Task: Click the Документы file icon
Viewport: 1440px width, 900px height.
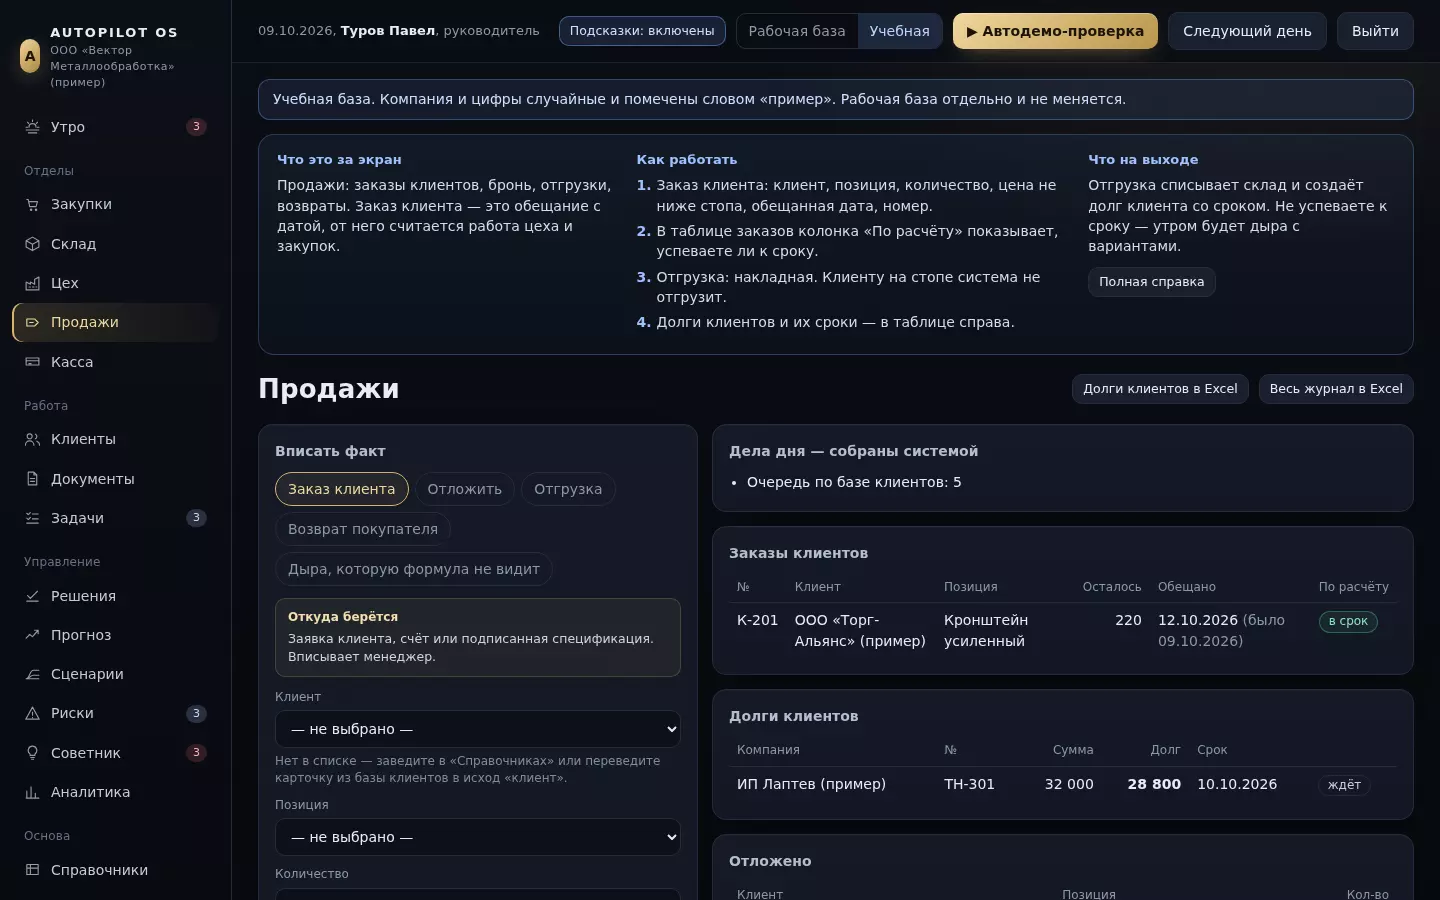Action: 32,479
